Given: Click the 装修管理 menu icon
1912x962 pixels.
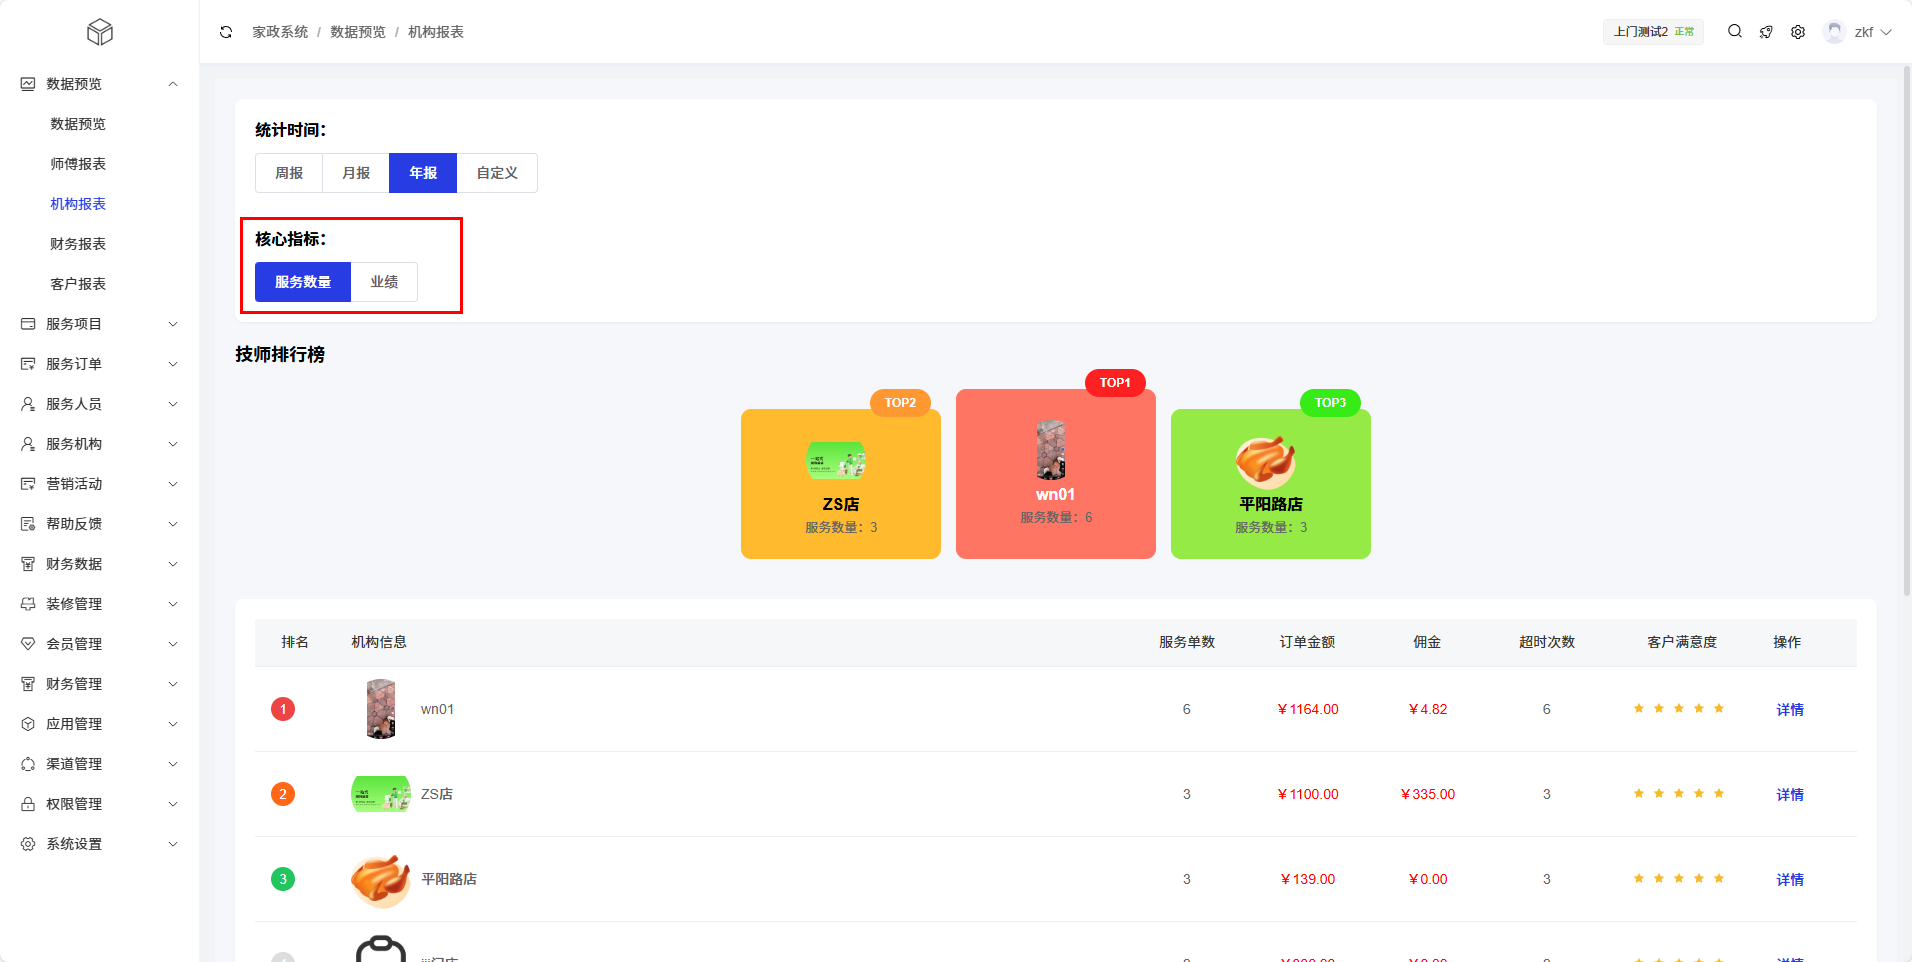Looking at the screenshot, I should [x=28, y=604].
